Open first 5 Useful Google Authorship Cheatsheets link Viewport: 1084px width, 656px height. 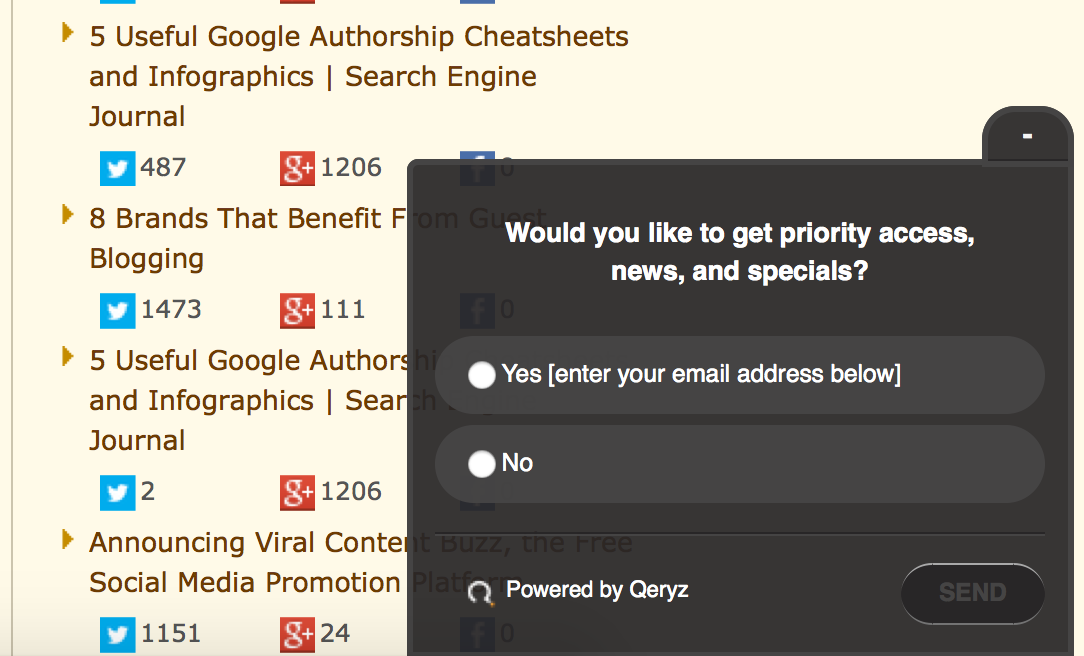(358, 37)
